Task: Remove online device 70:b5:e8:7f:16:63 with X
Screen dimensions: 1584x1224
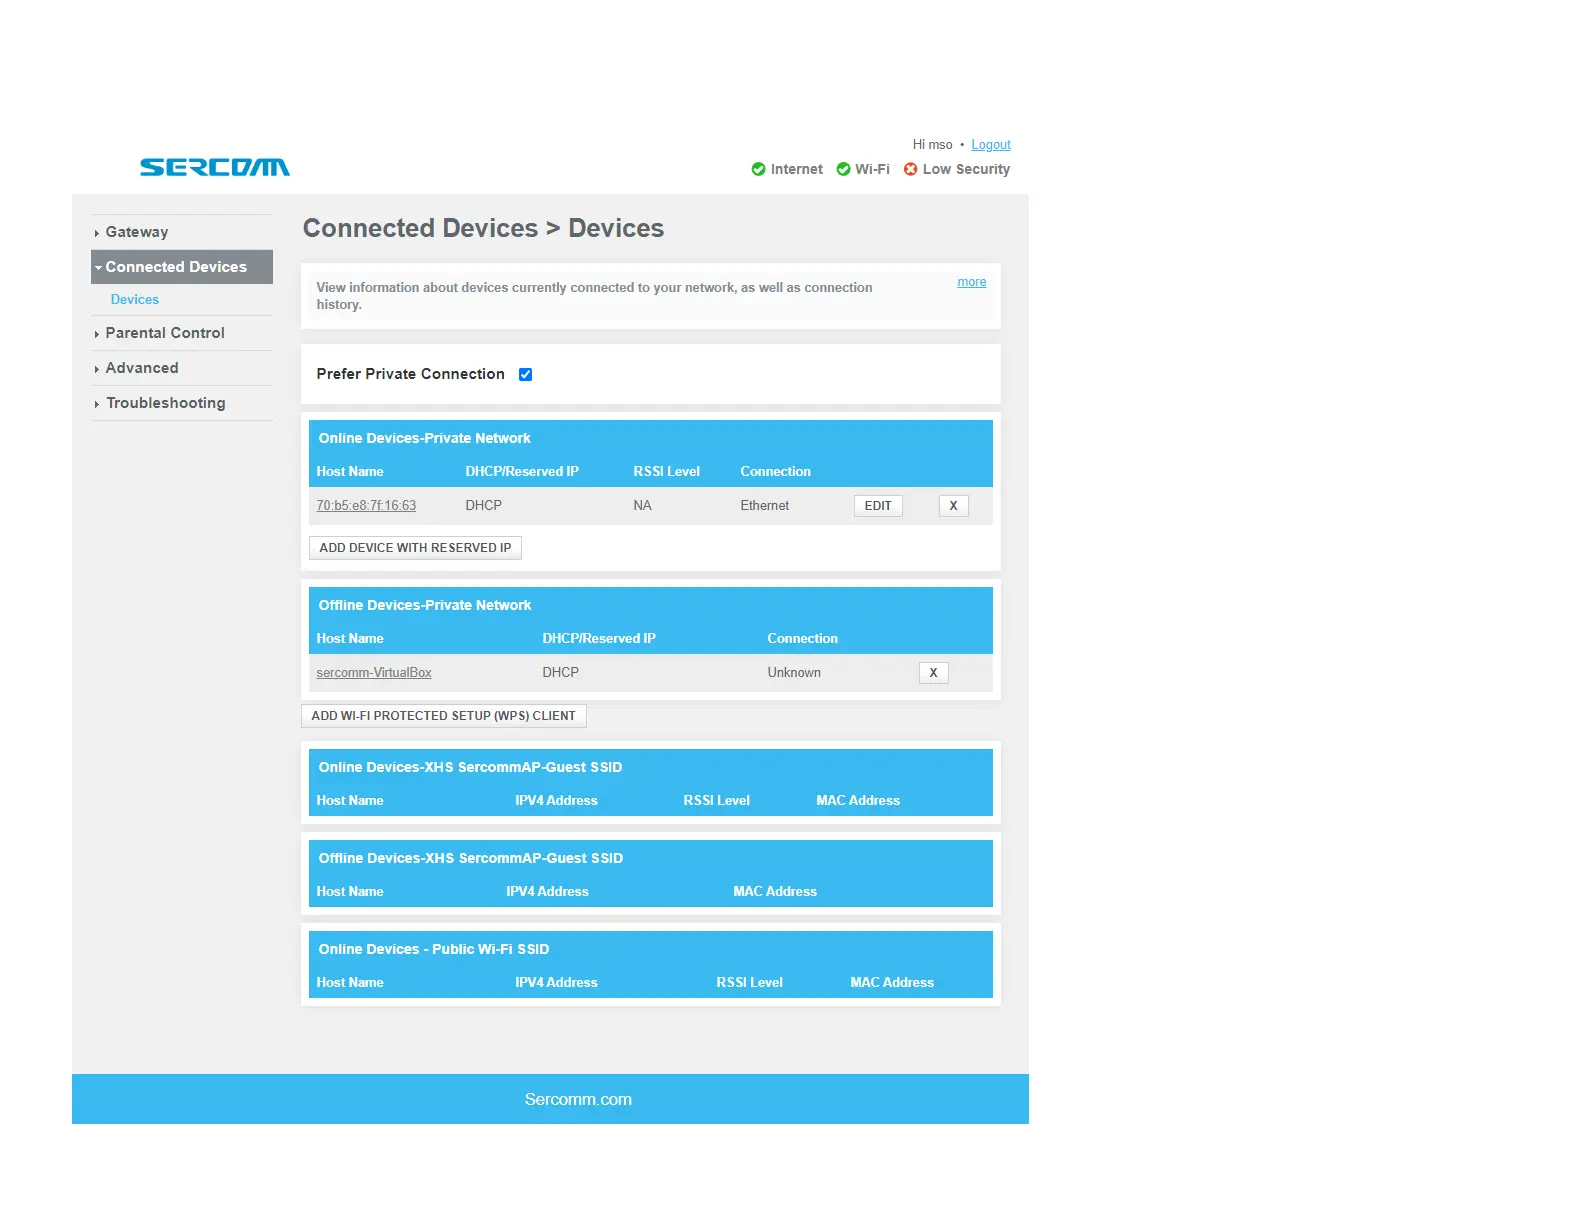Action: tap(953, 506)
